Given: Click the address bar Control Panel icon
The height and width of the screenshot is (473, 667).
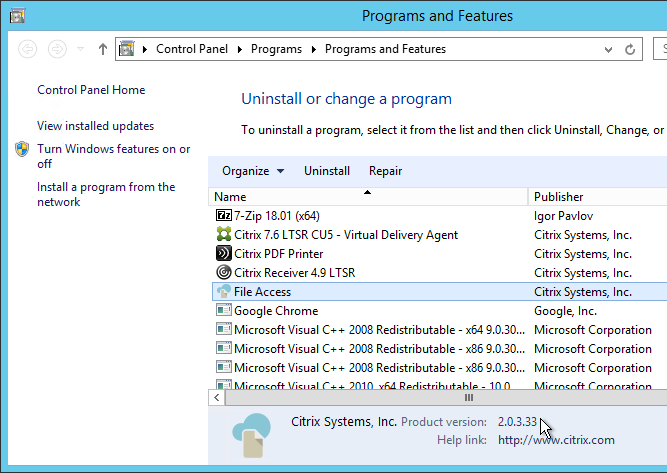Looking at the screenshot, I should (x=127, y=49).
